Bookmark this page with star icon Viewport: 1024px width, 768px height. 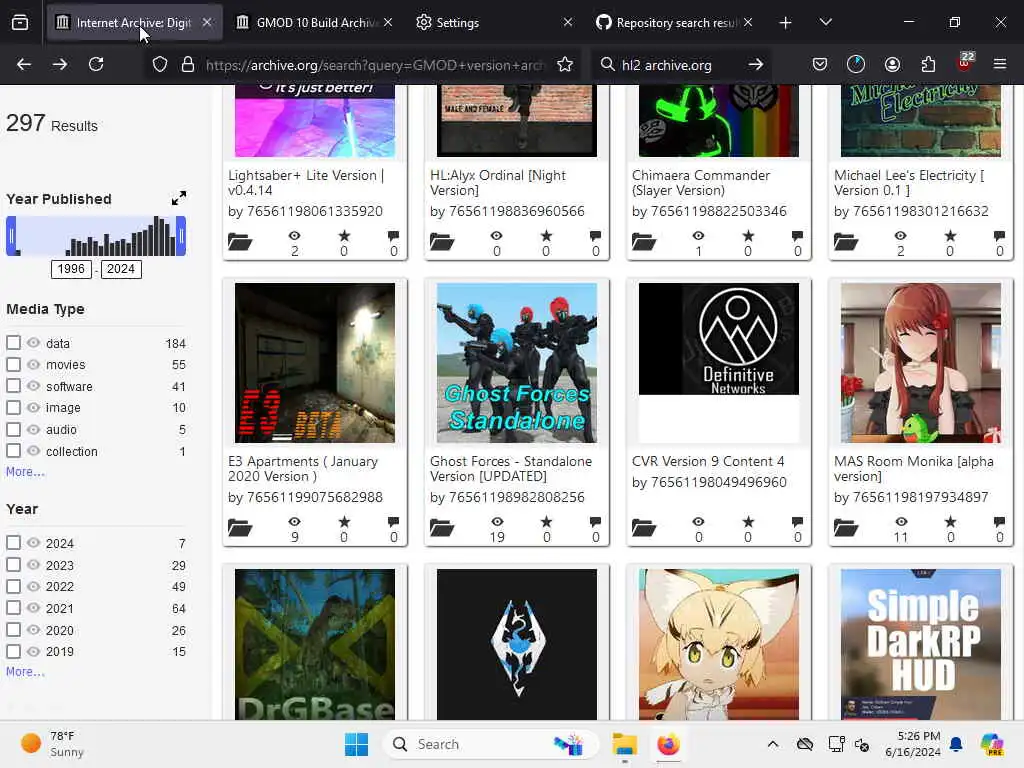(x=565, y=65)
